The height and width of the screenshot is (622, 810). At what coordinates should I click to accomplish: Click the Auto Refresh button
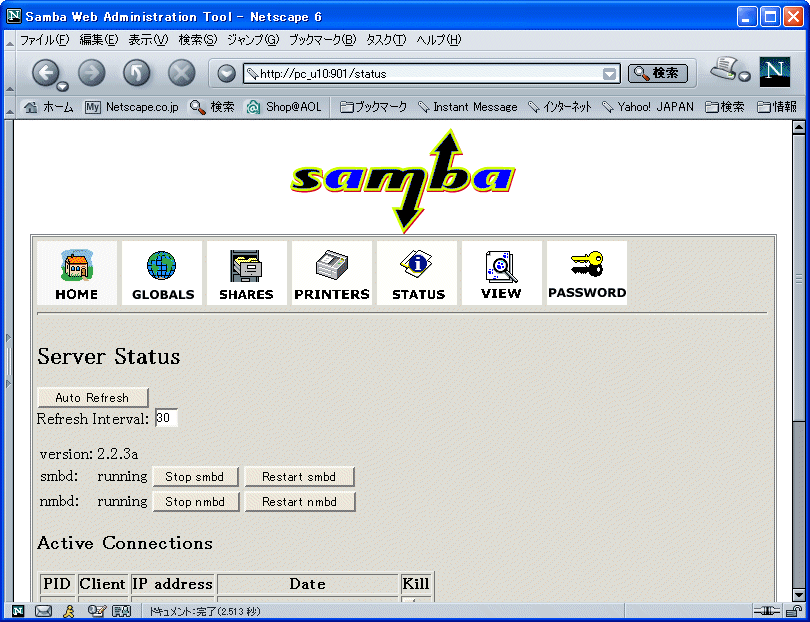coord(92,398)
